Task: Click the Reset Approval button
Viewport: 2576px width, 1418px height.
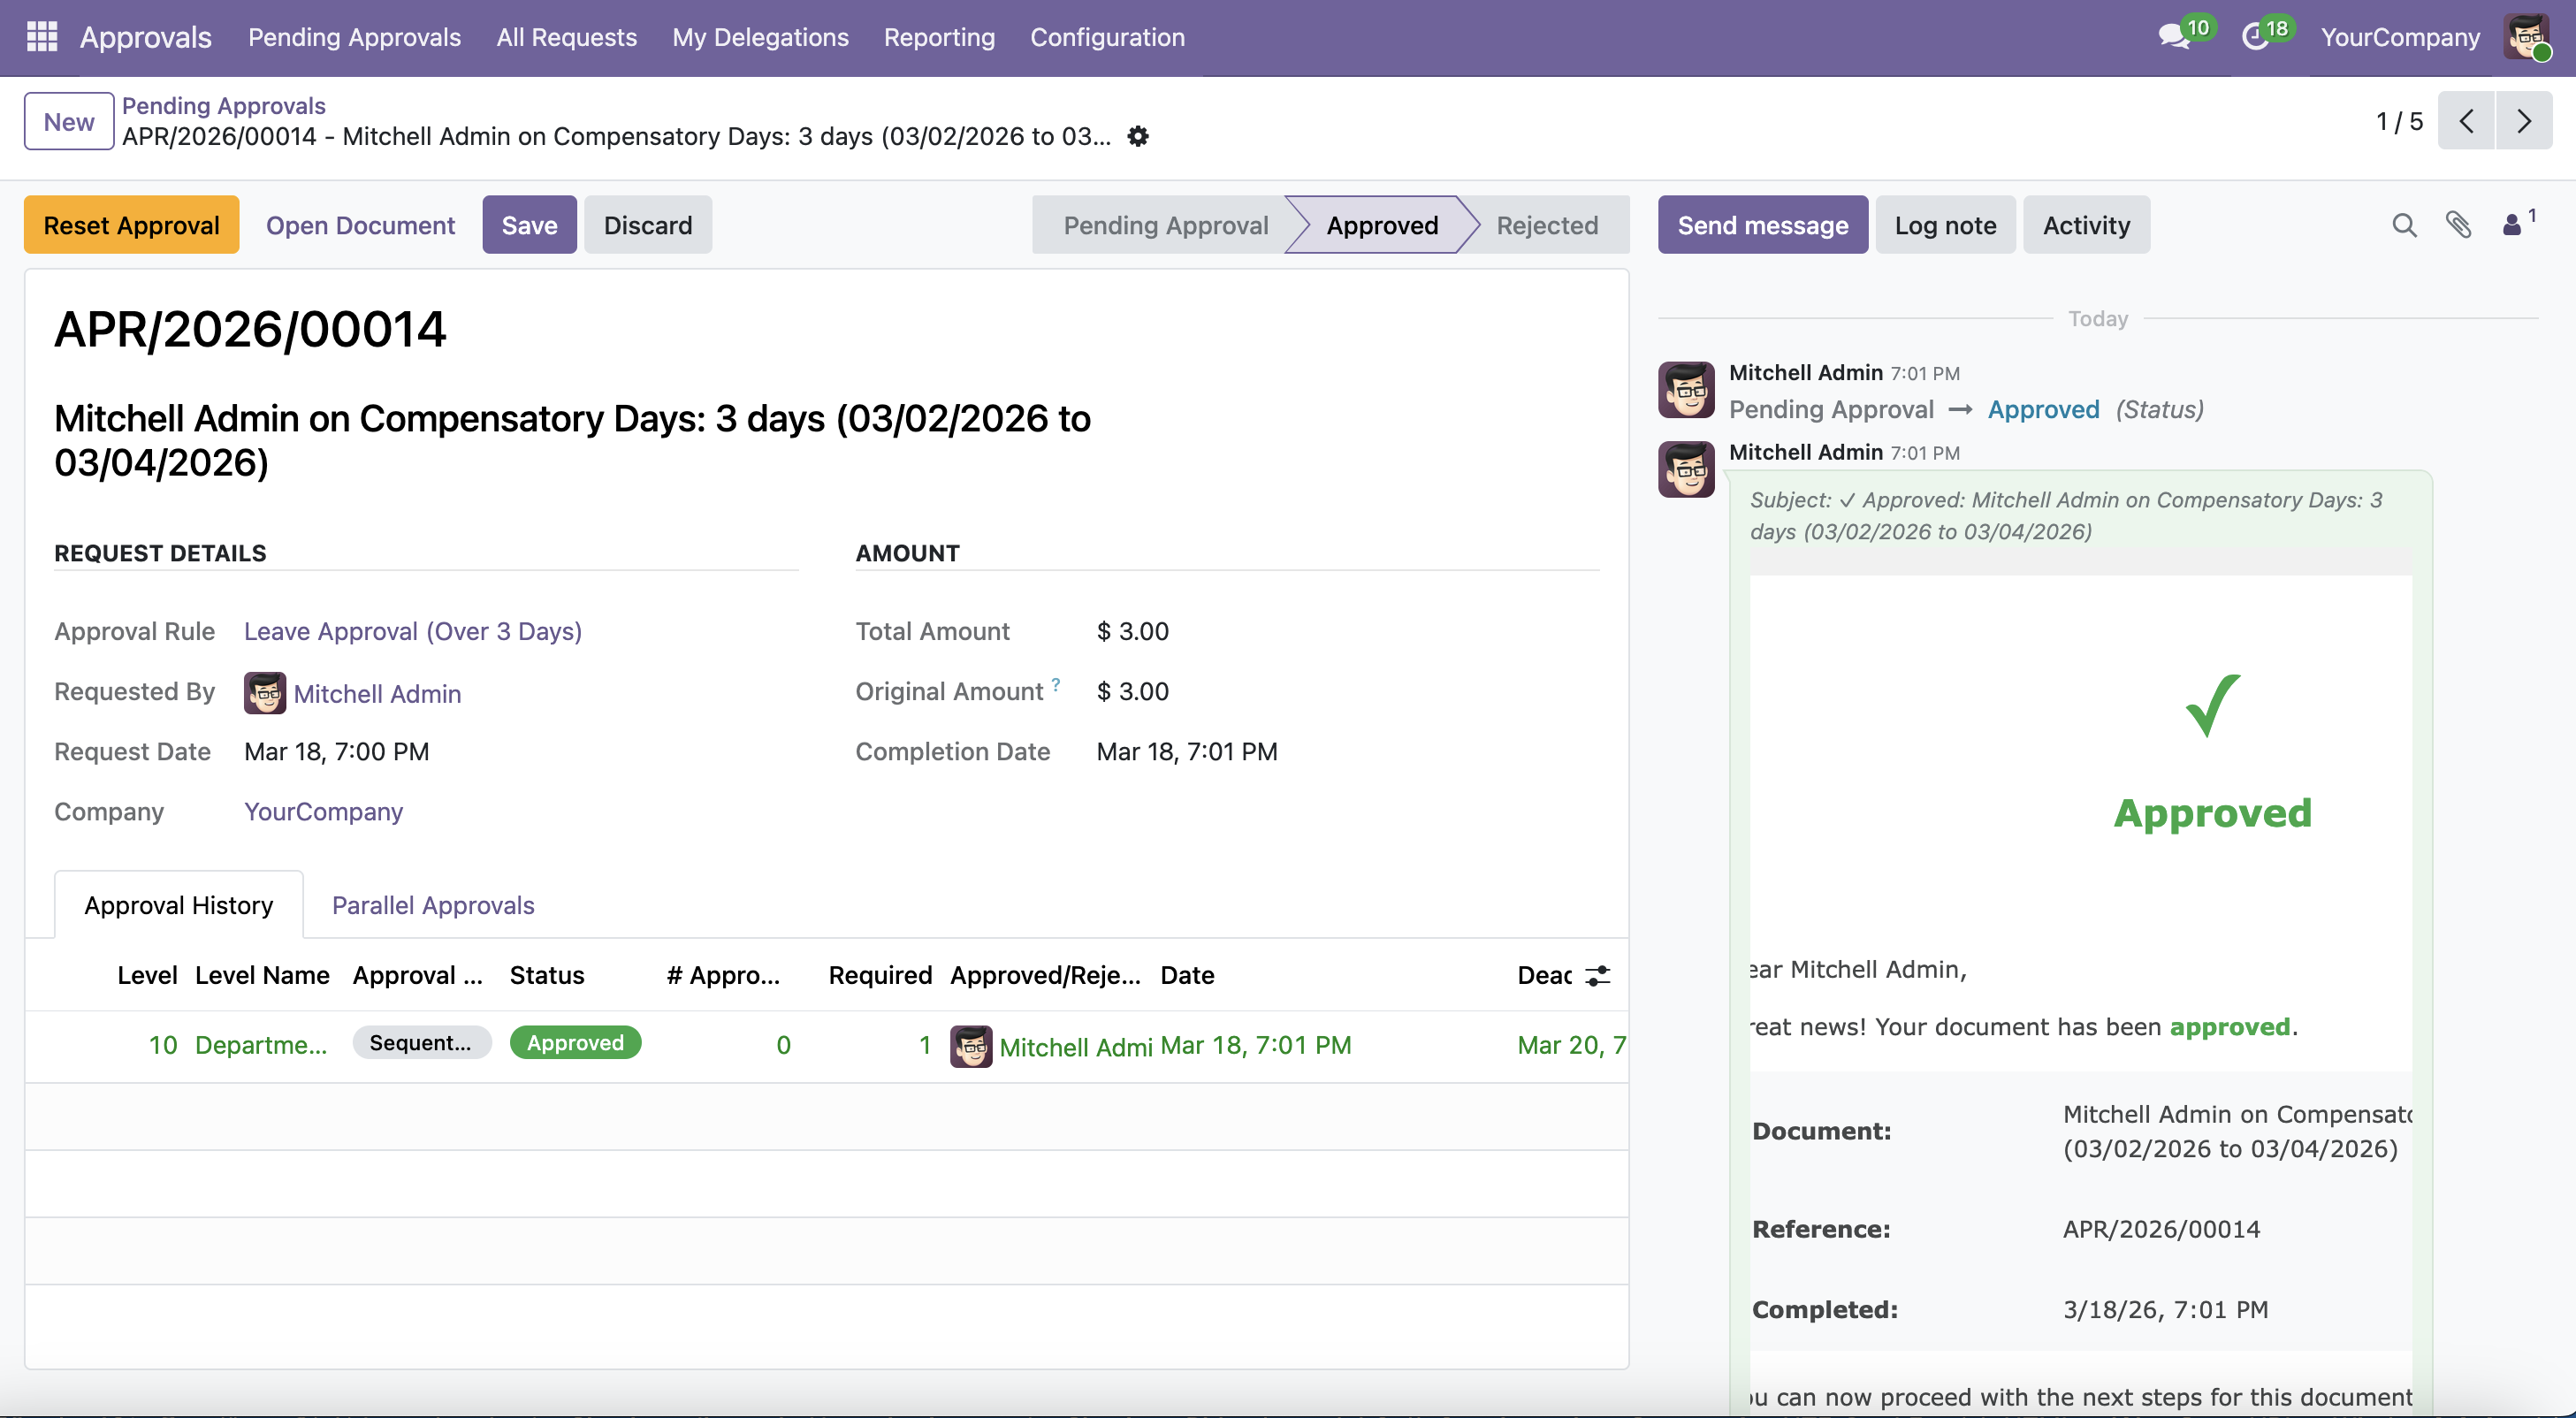Action: (x=131, y=225)
